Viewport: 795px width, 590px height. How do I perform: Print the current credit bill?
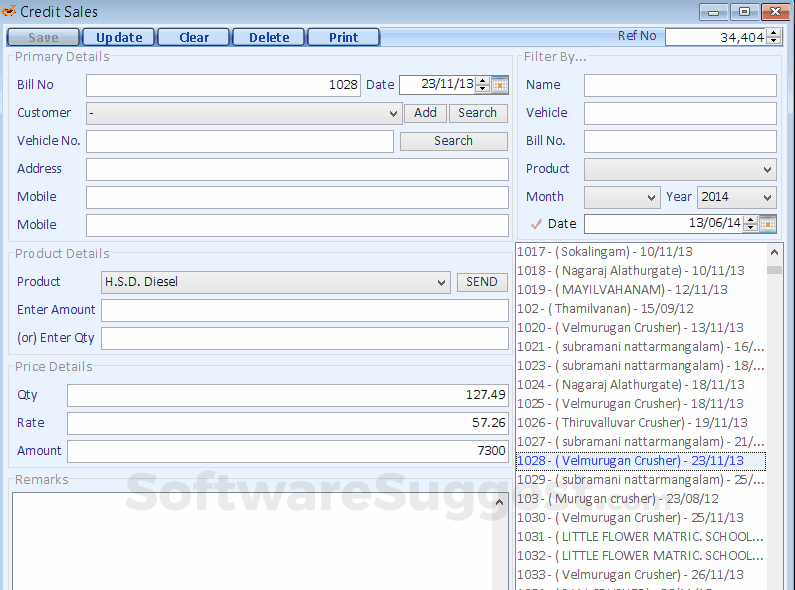(343, 37)
